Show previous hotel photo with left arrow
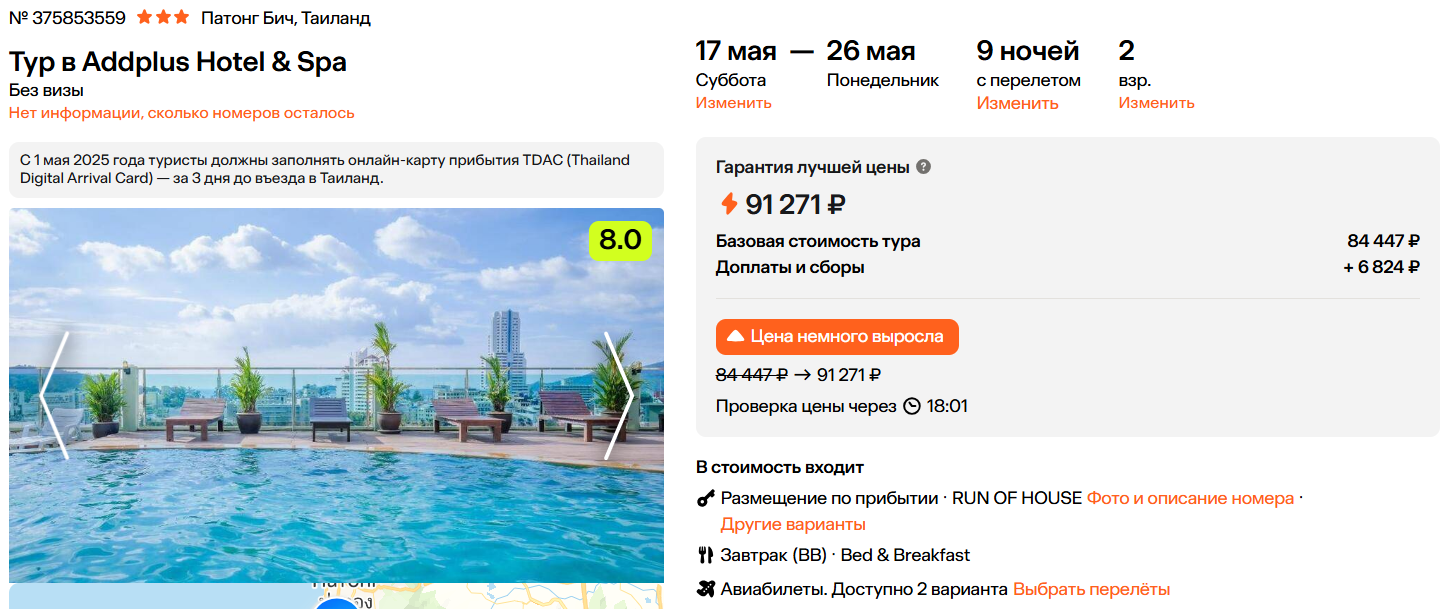The height and width of the screenshot is (609, 1455). (x=54, y=395)
